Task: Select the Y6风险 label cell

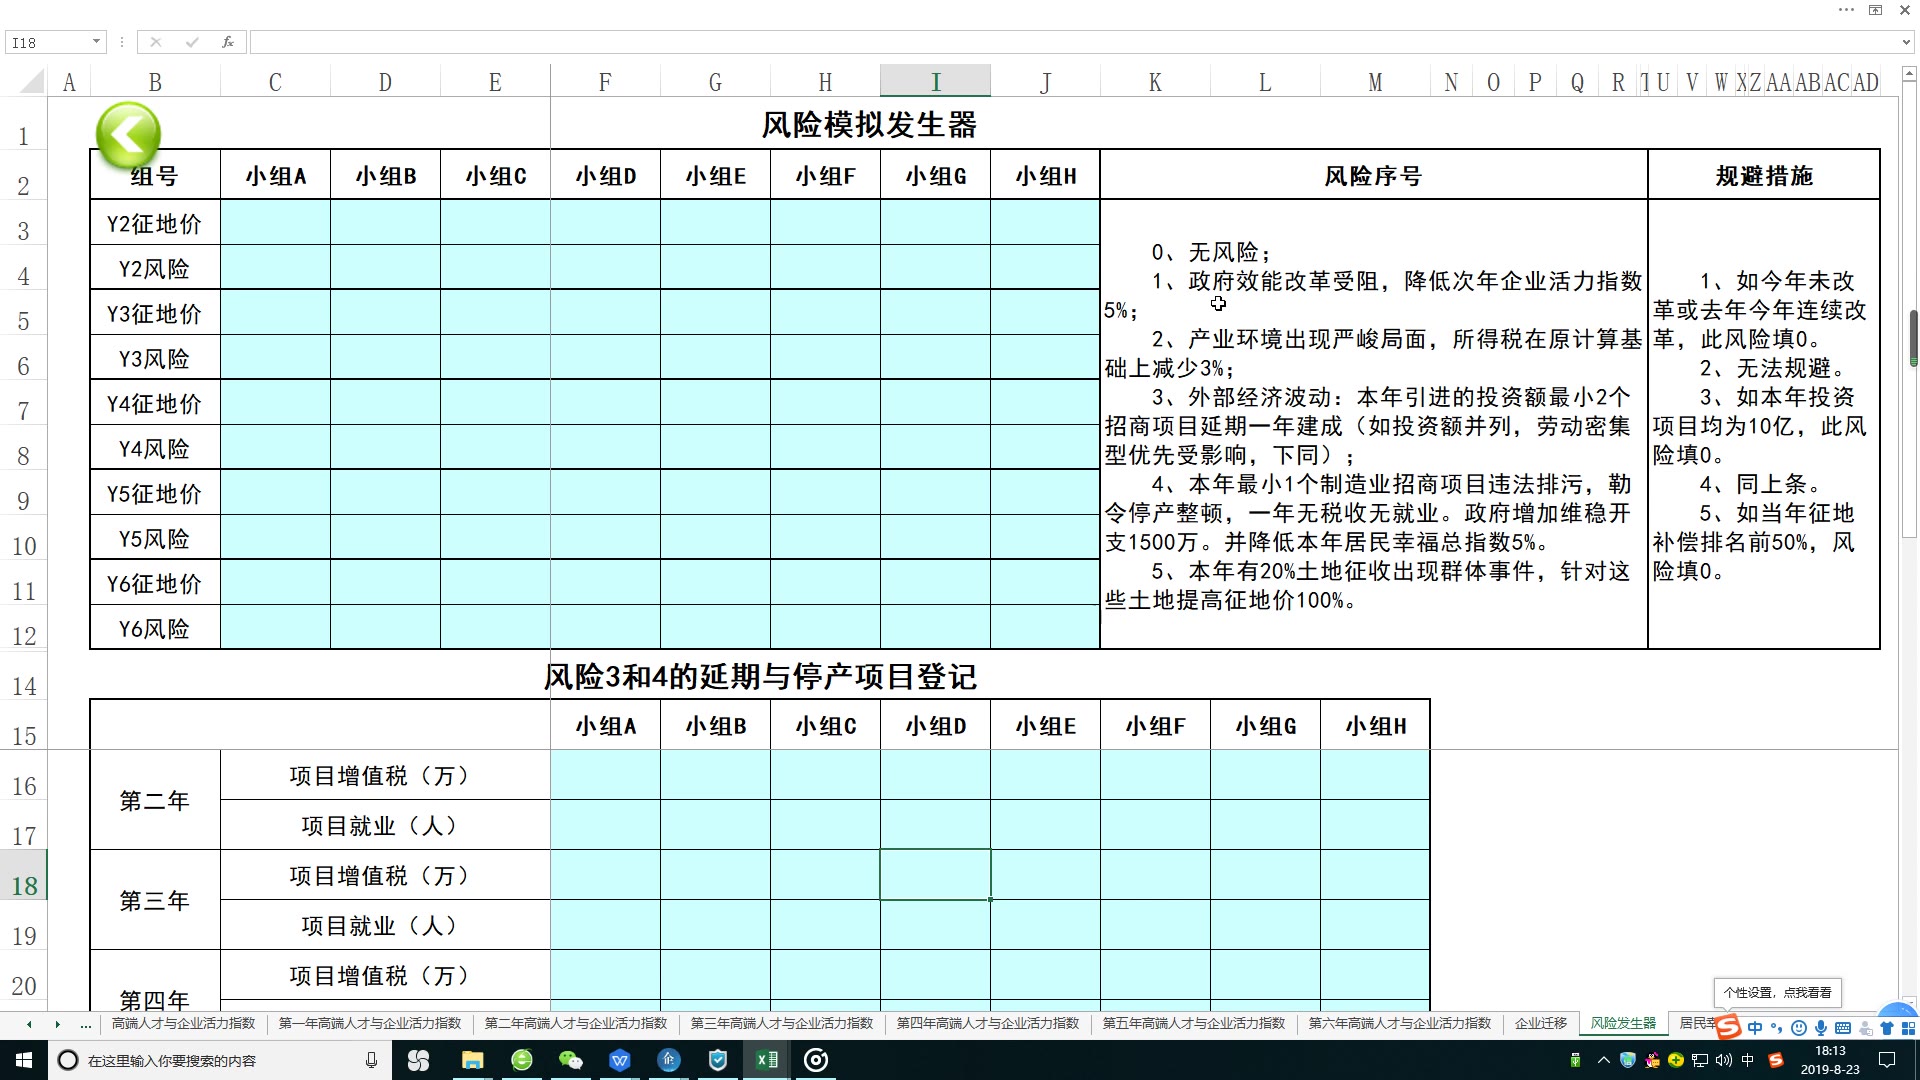Action: [x=155, y=628]
